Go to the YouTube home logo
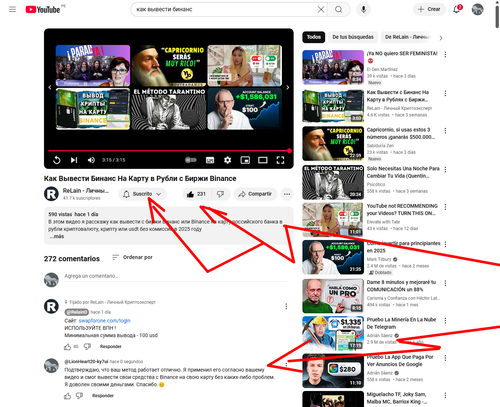Image resolution: width=500 pixels, height=407 pixels. [x=43, y=9]
